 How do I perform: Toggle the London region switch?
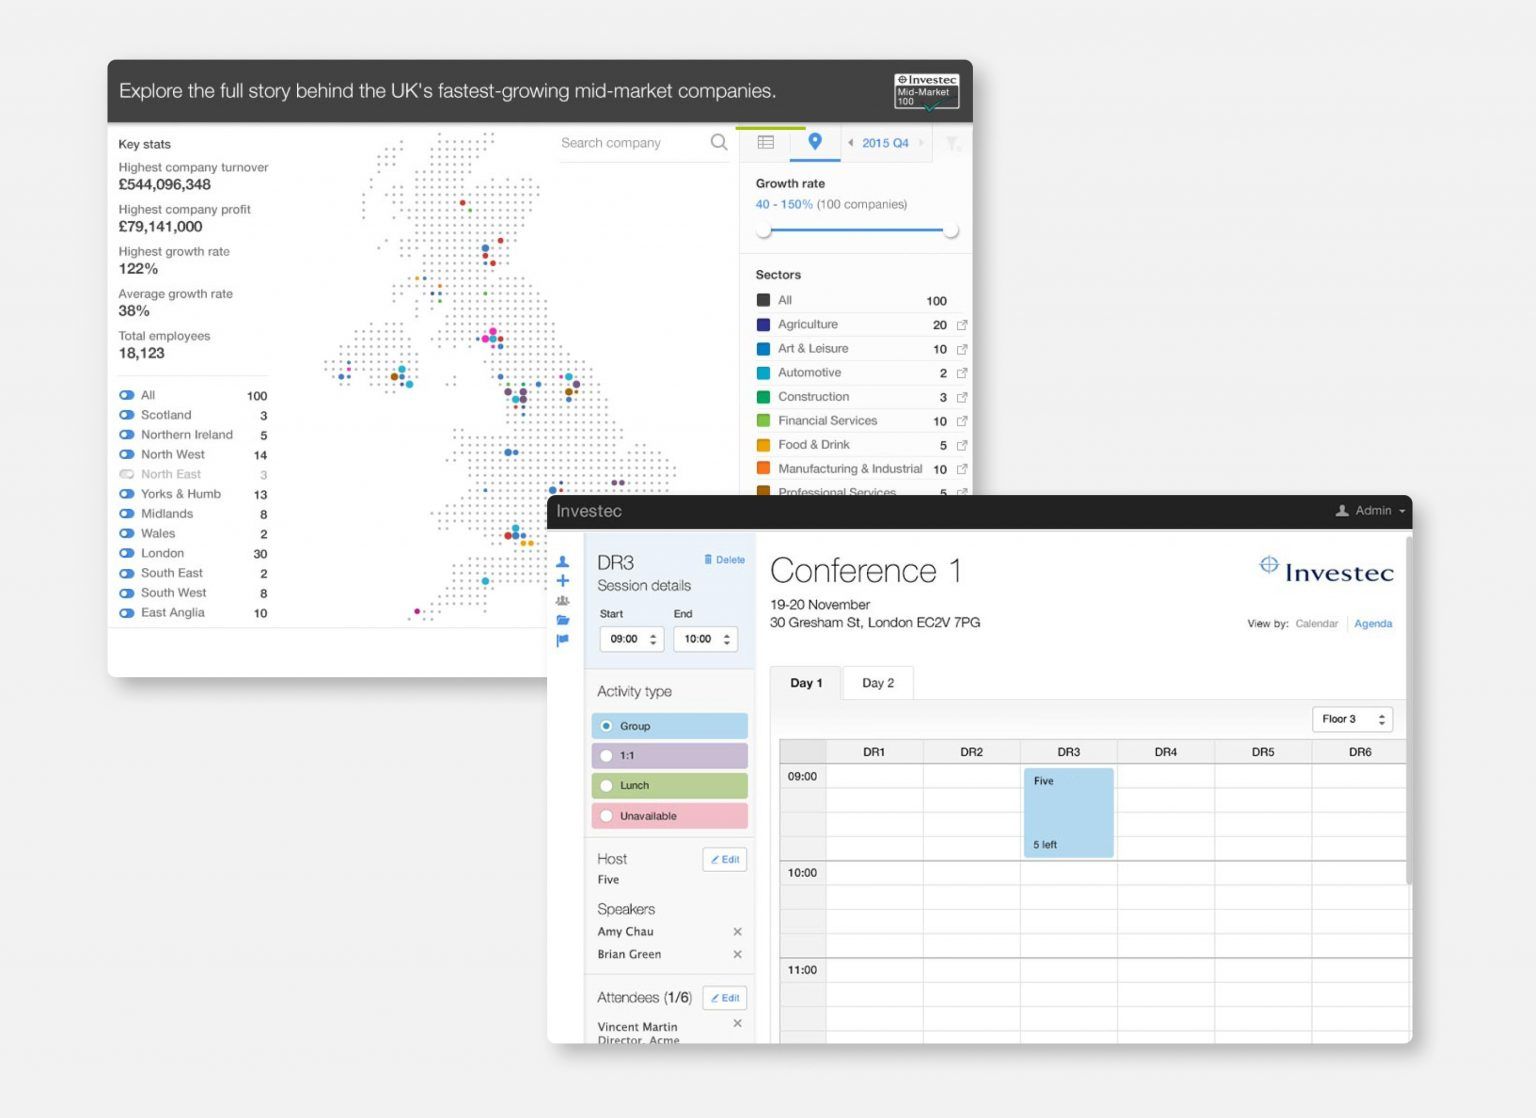click(x=127, y=553)
